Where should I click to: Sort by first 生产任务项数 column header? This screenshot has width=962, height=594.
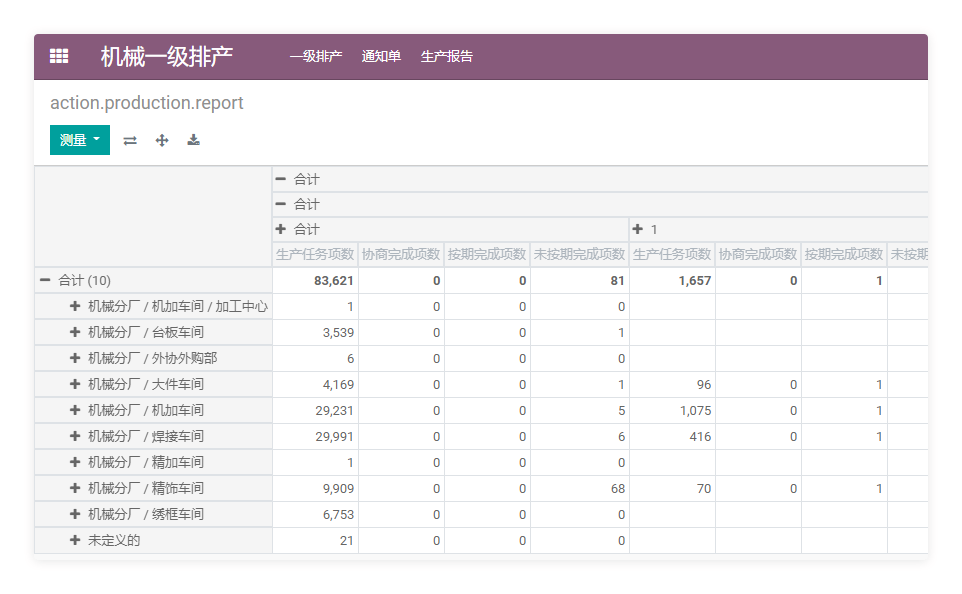[315, 255]
